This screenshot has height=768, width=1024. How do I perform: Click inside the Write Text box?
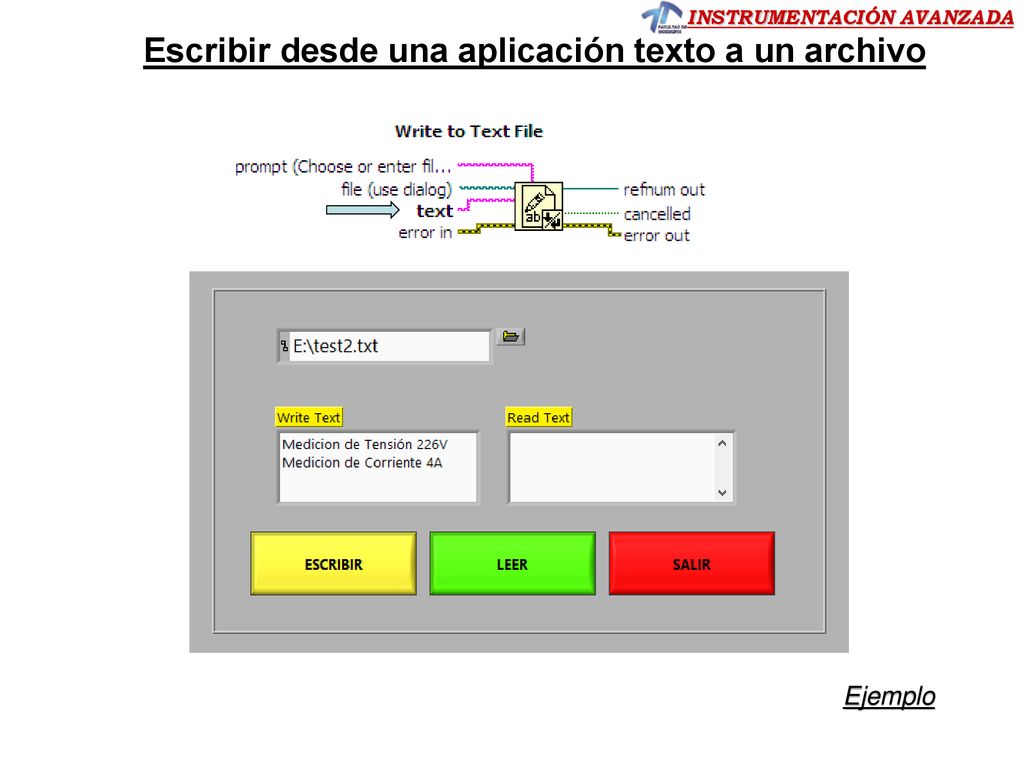click(378, 467)
